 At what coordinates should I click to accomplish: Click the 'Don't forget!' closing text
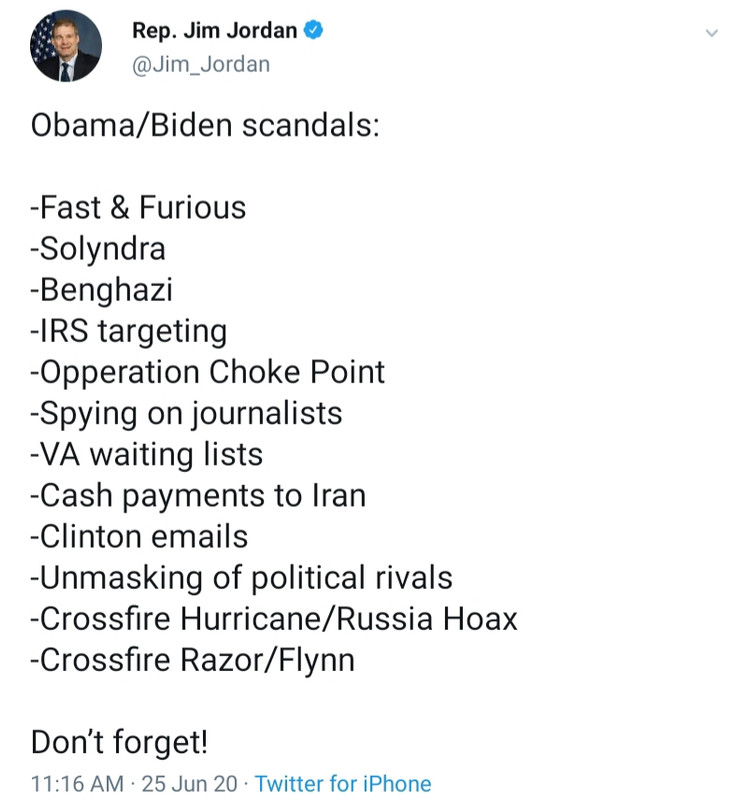pyautogui.click(x=120, y=742)
